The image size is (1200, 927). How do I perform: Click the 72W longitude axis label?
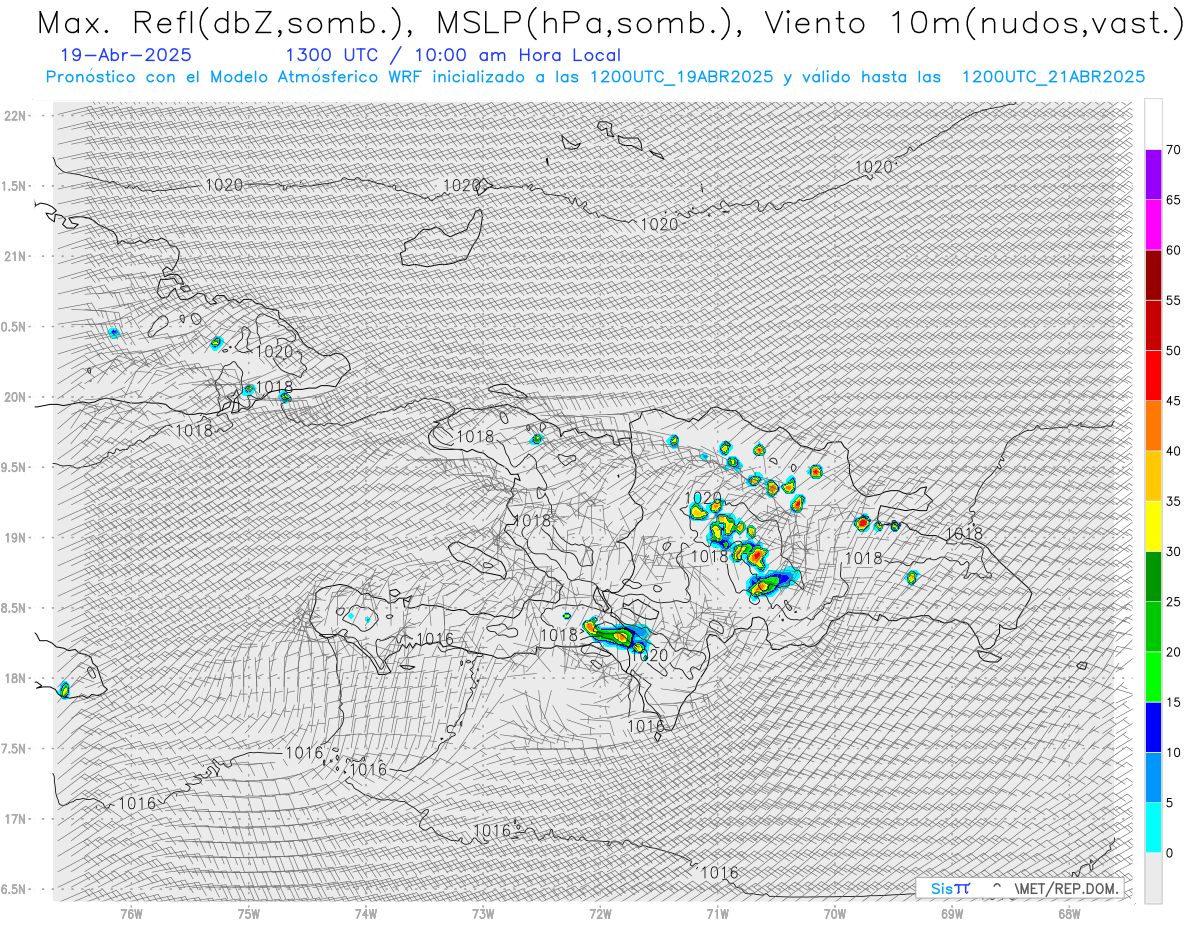tap(600, 913)
